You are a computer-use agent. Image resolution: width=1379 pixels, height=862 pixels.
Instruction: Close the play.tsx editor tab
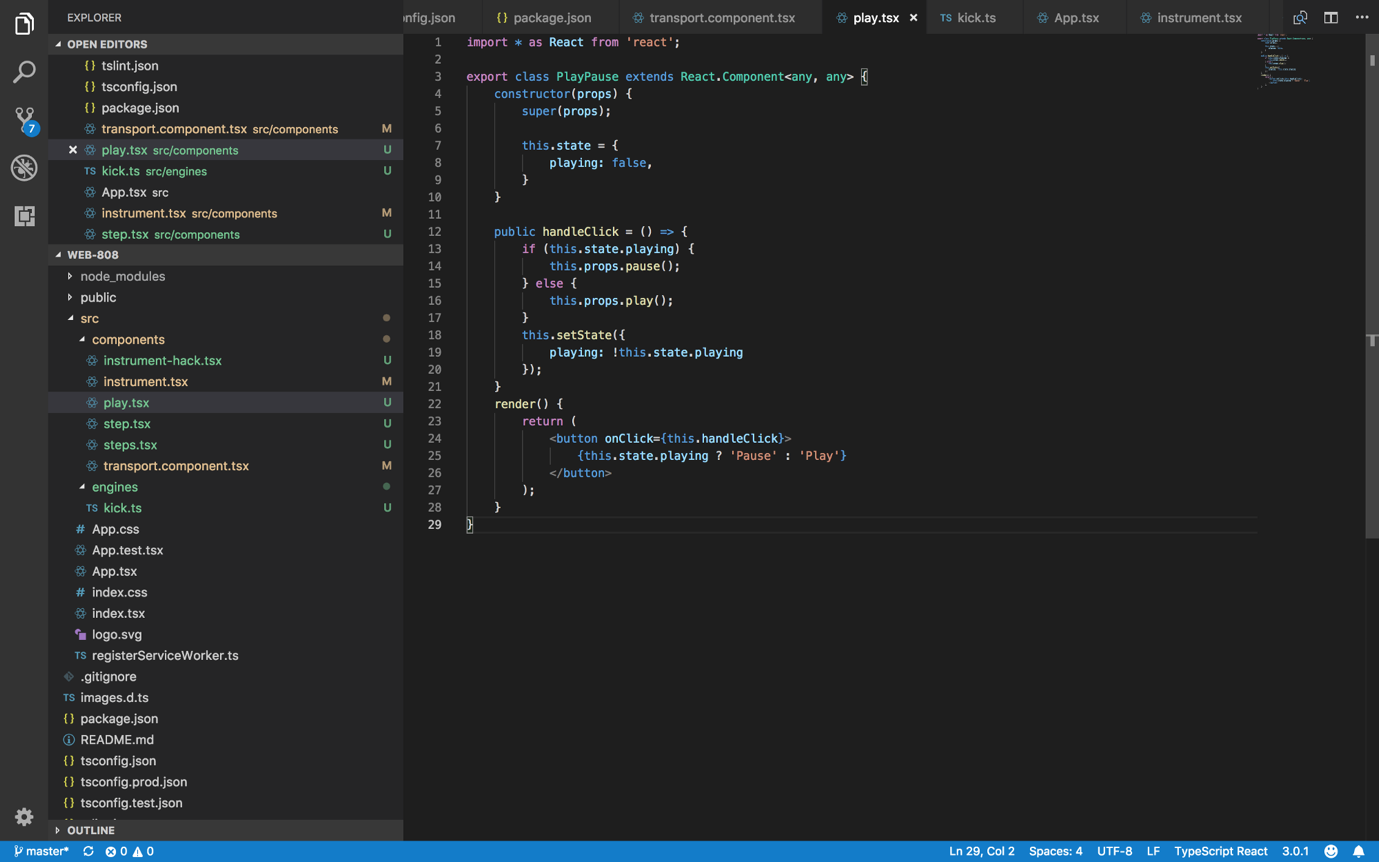[x=913, y=18]
